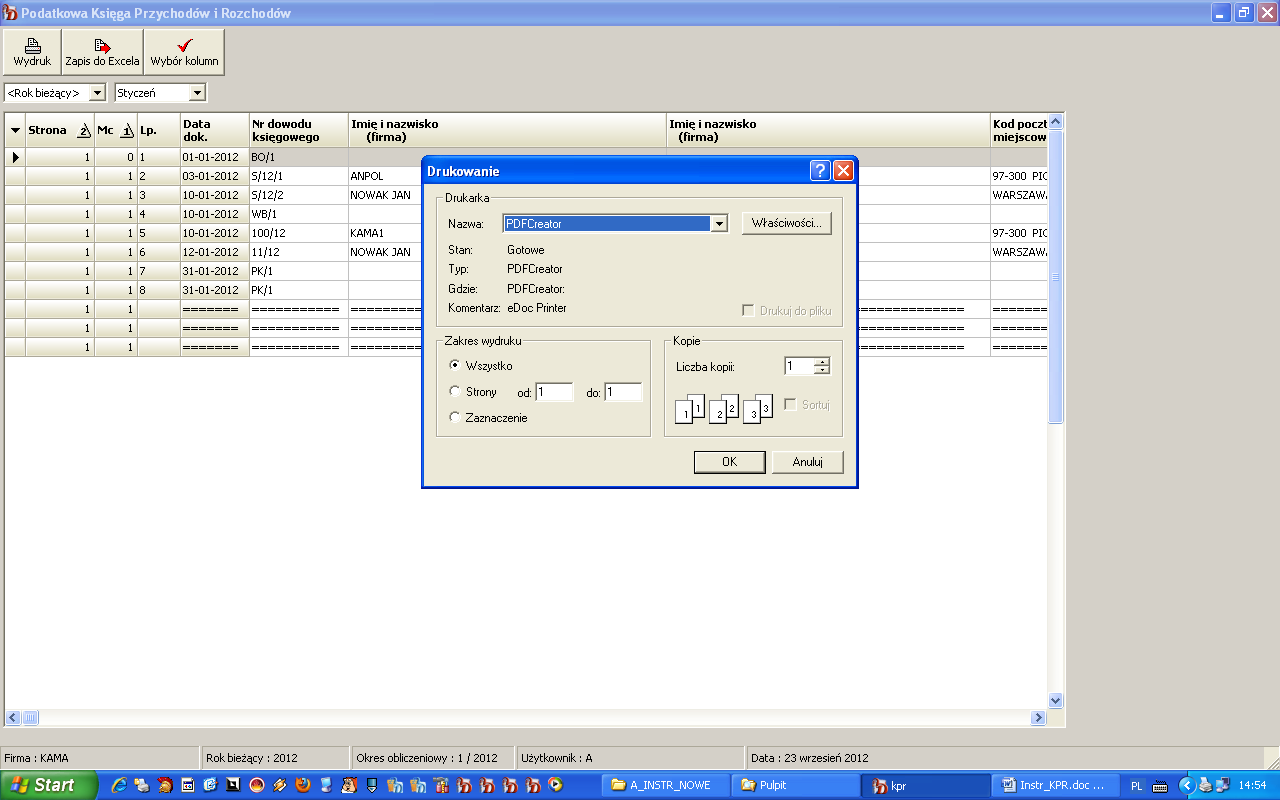
Task: Switch to Instr_KPR.doc Word window
Action: (1055, 786)
